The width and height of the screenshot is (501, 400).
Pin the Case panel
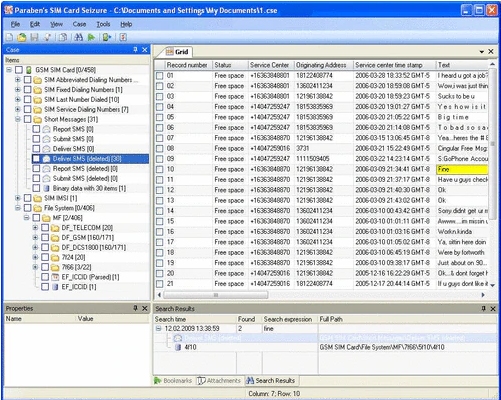(x=135, y=50)
